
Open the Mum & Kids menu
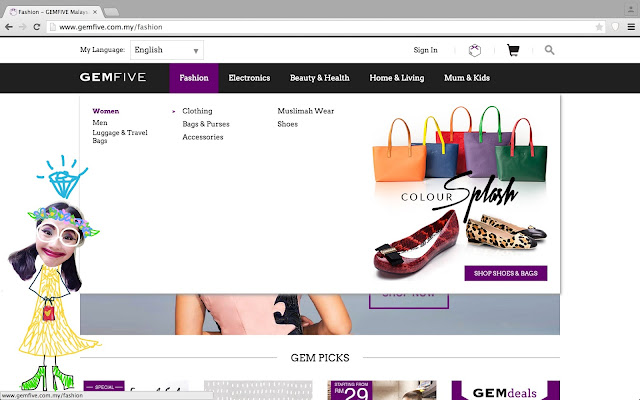point(467,78)
